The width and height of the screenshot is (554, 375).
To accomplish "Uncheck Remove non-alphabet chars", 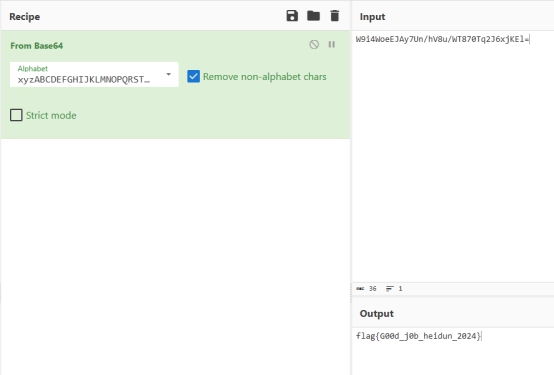I will (x=194, y=76).
